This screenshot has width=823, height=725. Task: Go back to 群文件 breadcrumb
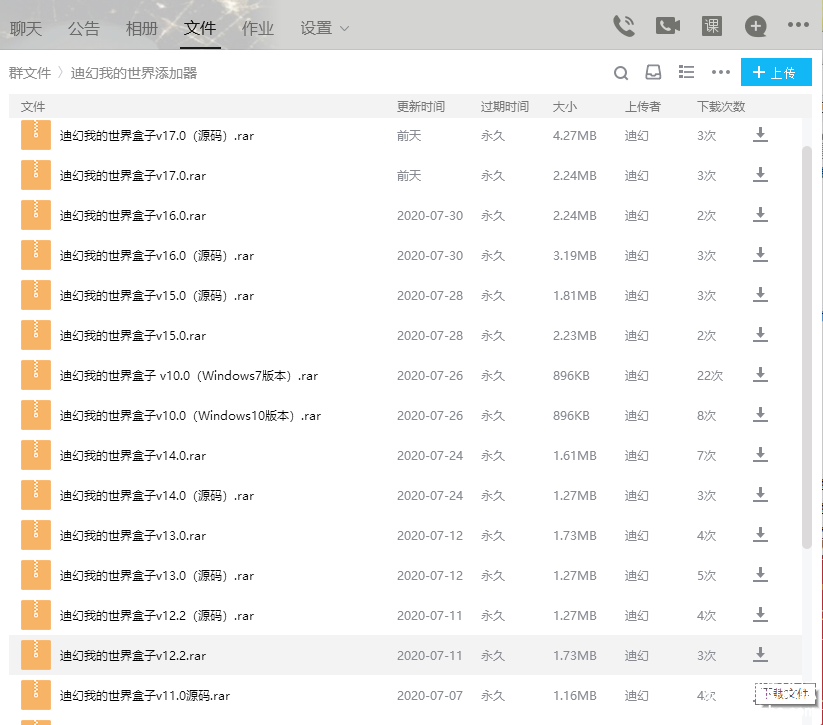click(30, 73)
